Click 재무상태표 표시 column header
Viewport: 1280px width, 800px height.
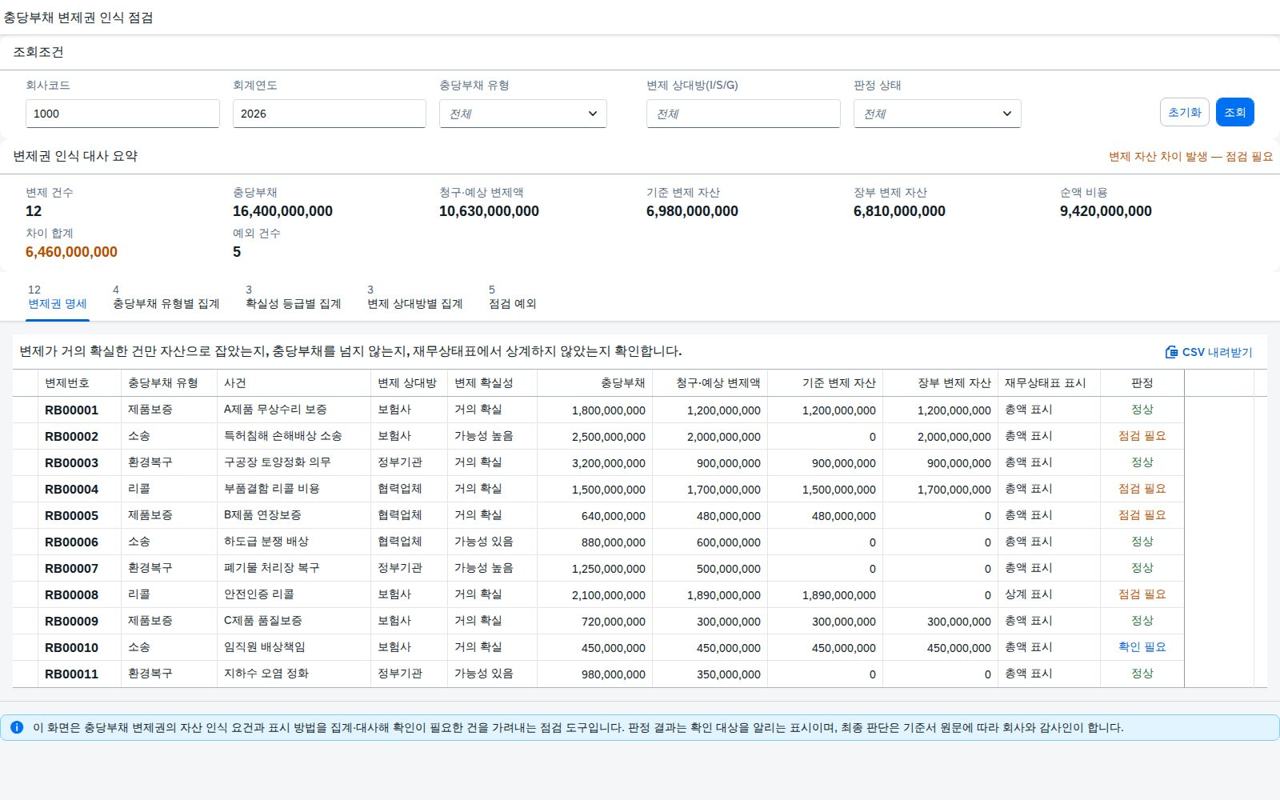click(1049, 383)
